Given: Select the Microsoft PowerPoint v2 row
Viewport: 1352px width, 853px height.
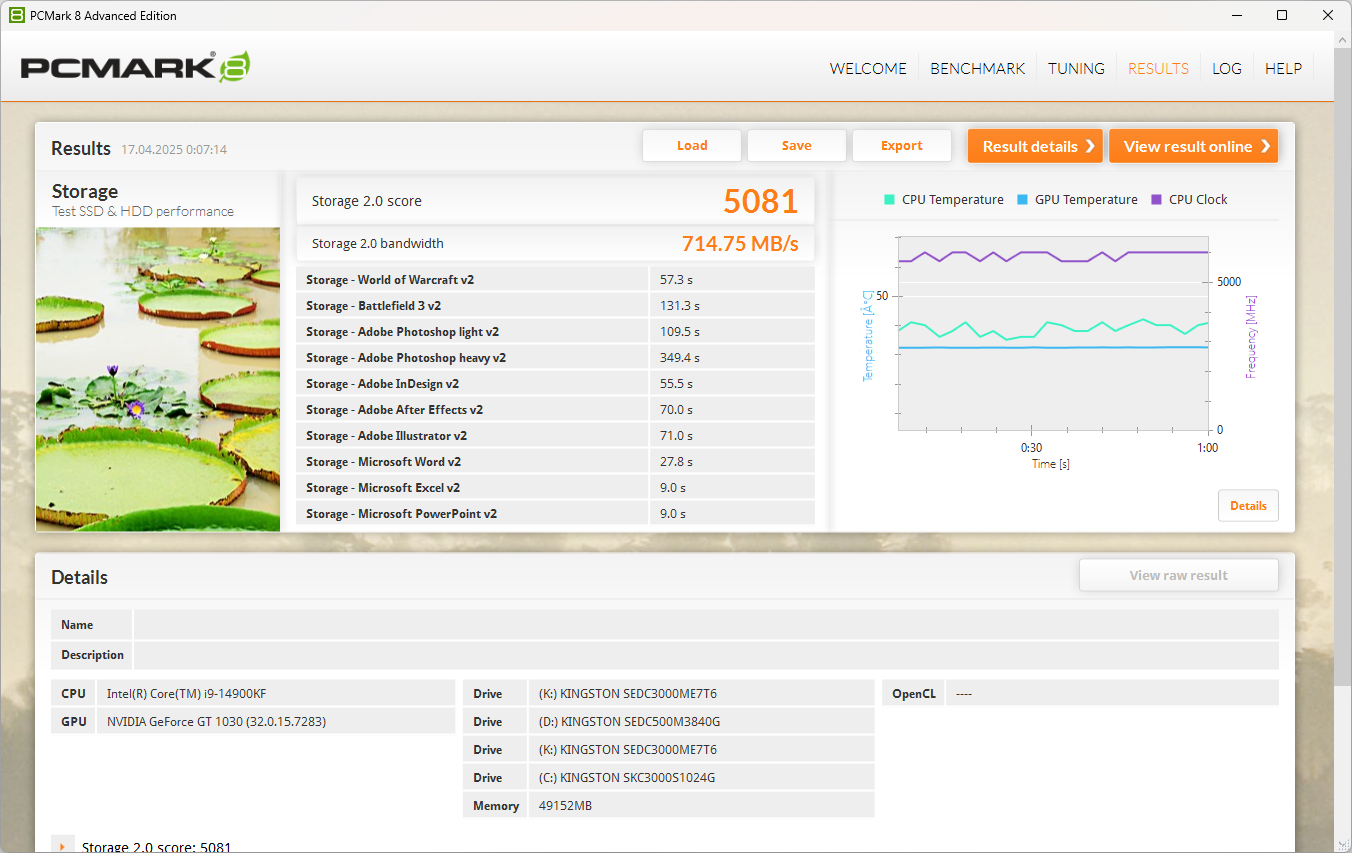Looking at the screenshot, I should pyautogui.click(x=555, y=514).
